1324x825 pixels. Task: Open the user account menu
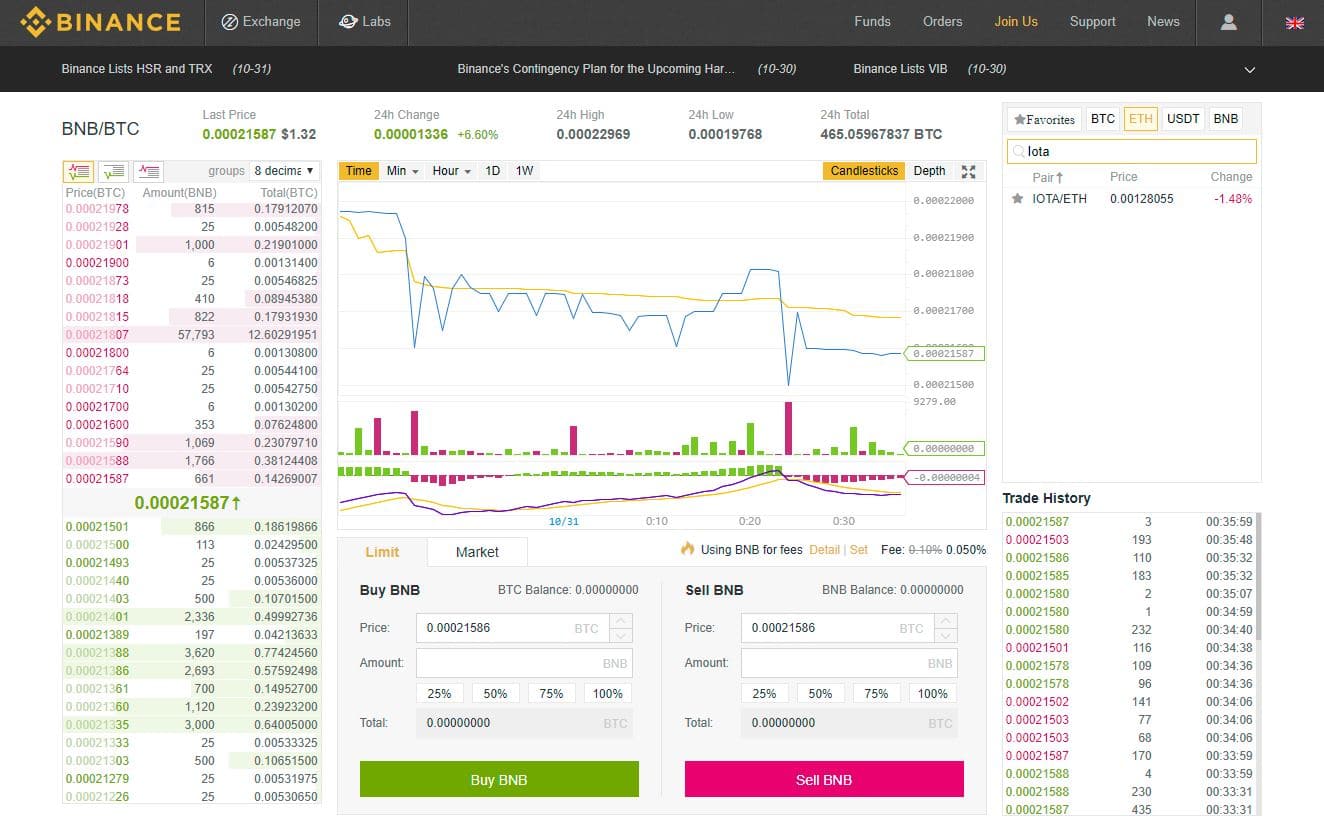pos(1228,21)
